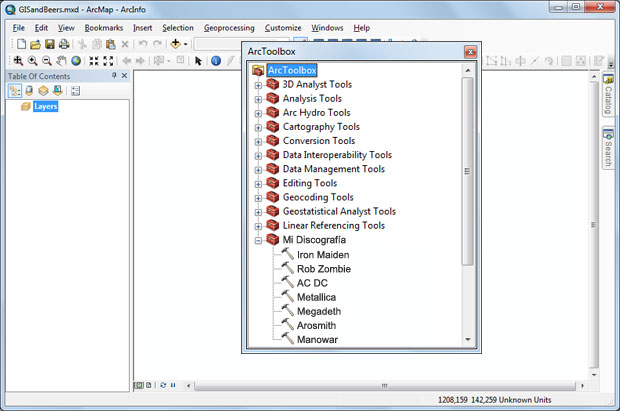Click the Paste clipboard icon
Viewport: 620px width, 411px height.
(111, 44)
